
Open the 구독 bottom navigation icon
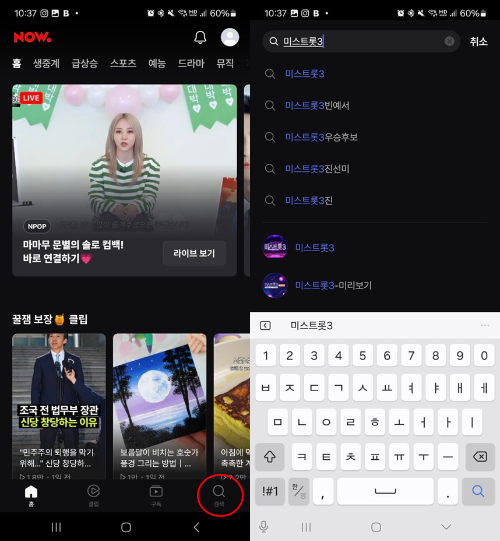pos(156,495)
